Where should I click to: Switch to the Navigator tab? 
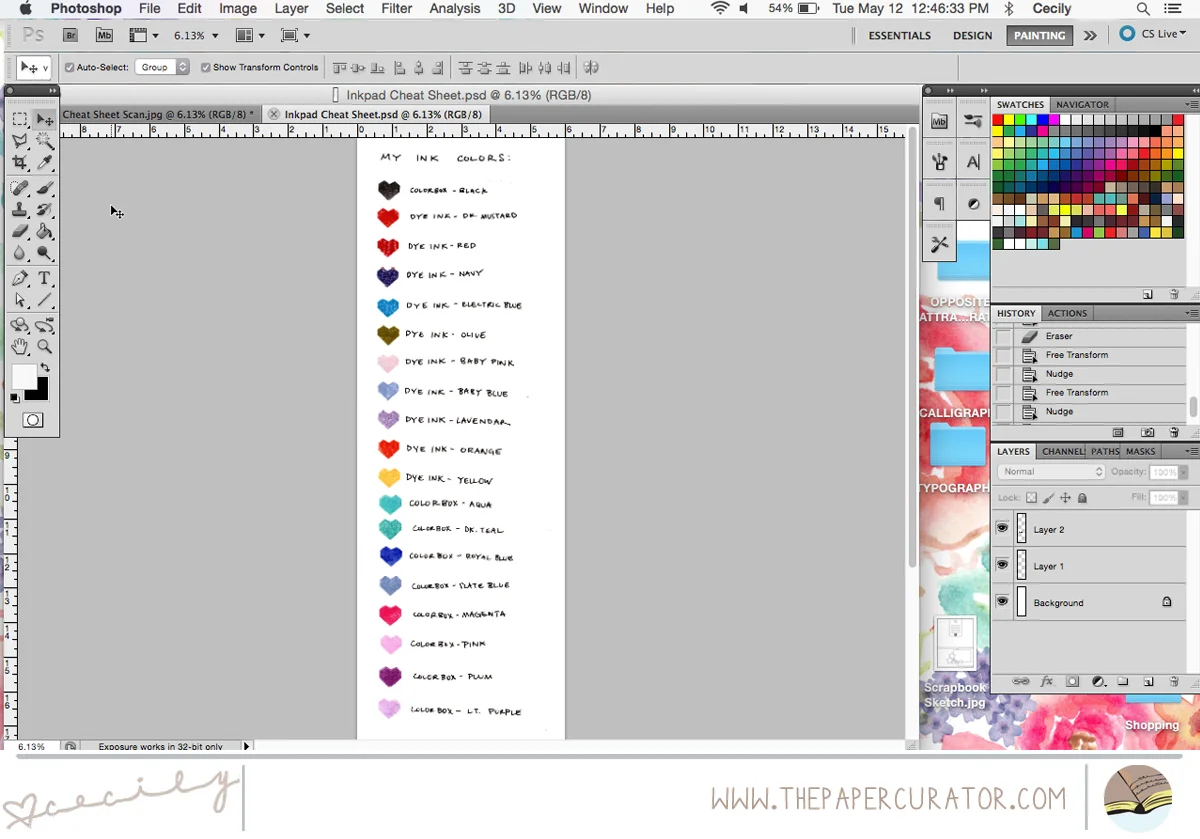click(1082, 104)
